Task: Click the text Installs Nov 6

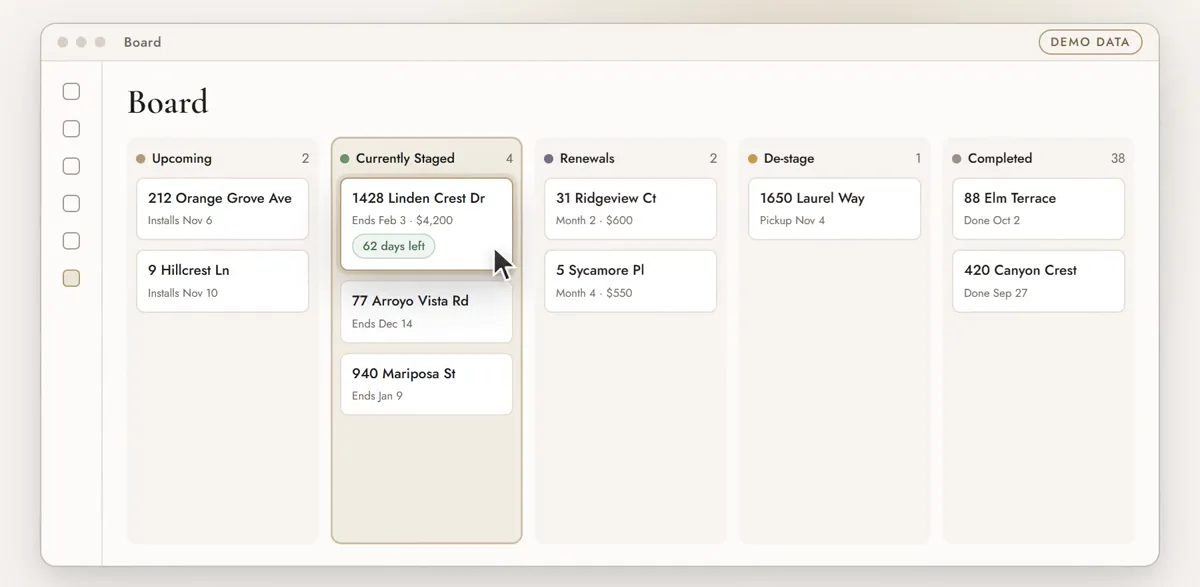Action: click(180, 220)
